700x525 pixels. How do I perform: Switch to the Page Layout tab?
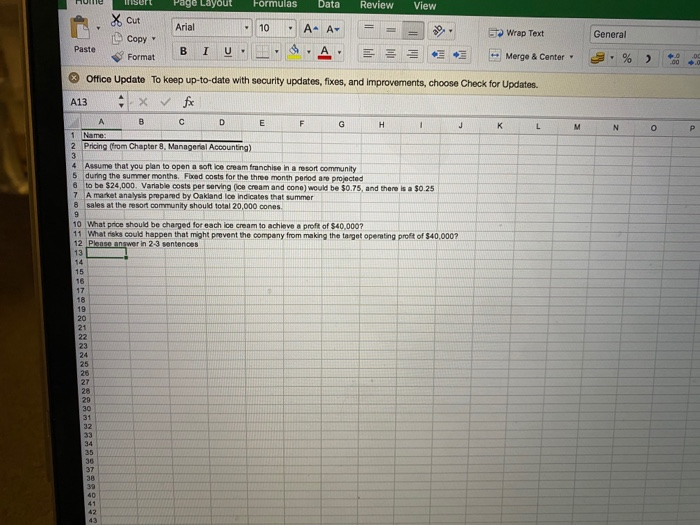(x=203, y=4)
